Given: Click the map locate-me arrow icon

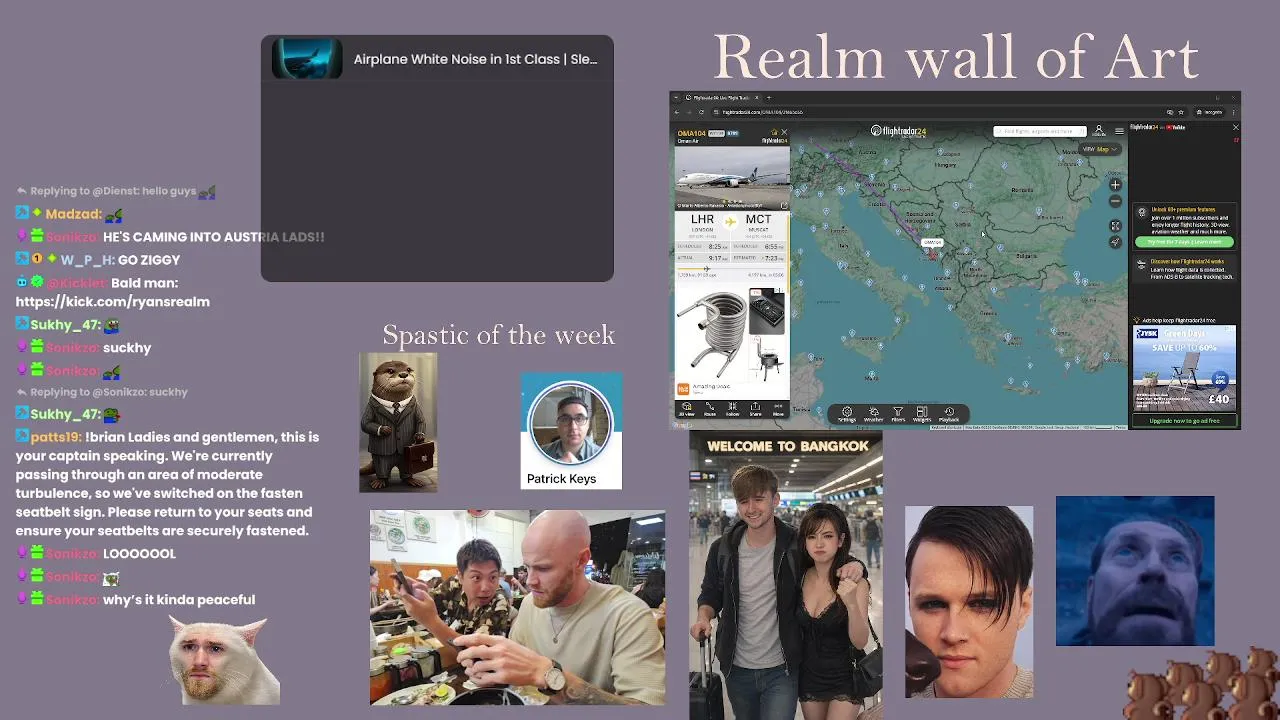Looking at the screenshot, I should 1115,242.
